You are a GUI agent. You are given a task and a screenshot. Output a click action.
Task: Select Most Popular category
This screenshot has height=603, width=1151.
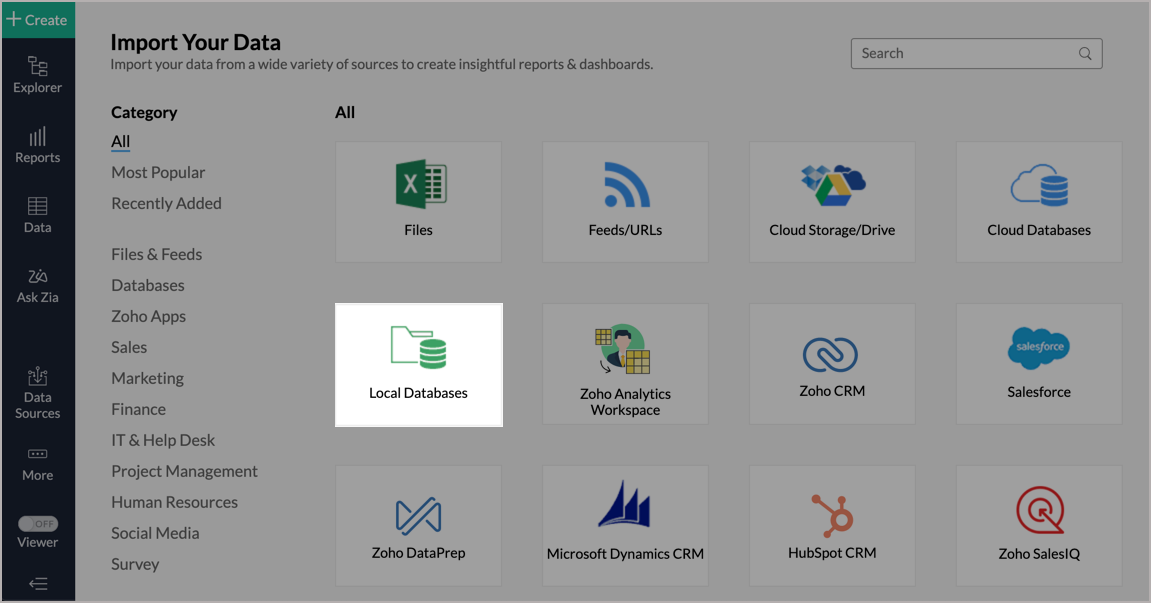[158, 173]
